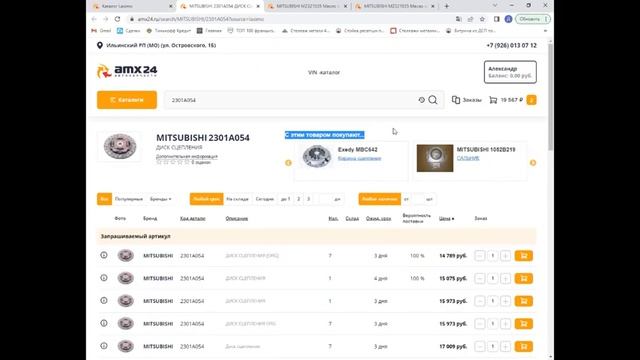Screen dimensions: 640x360
Task: Open Александр account balance box
Action: 510,72
